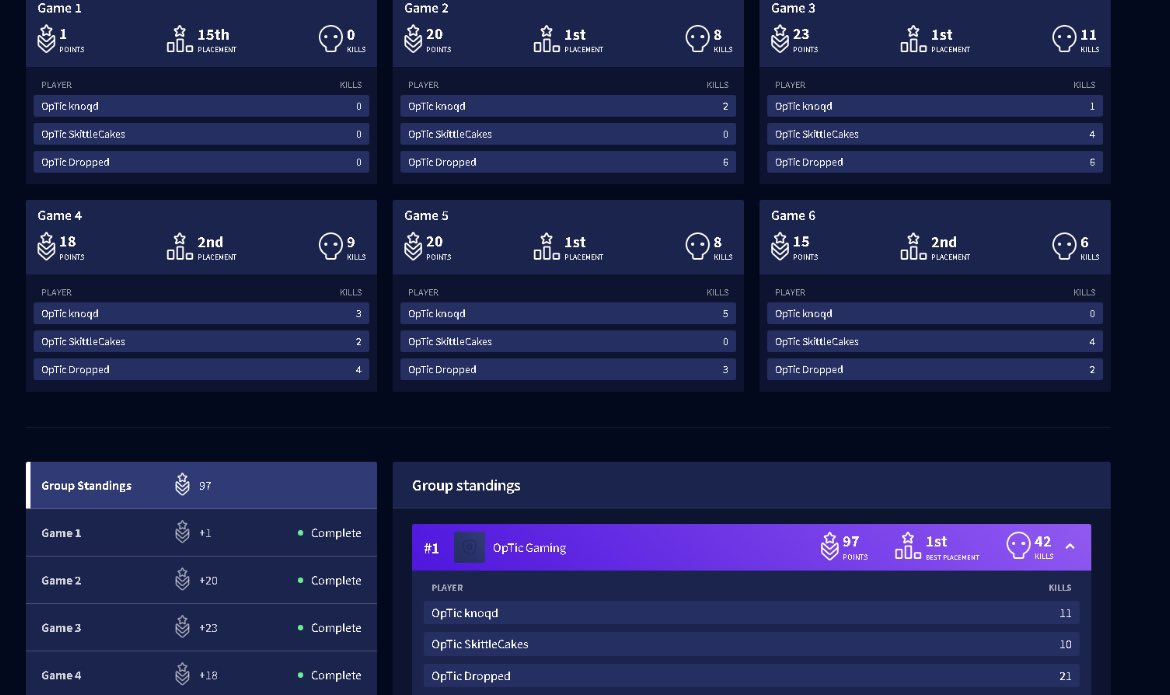The width and height of the screenshot is (1170, 695).
Task: Click the points badge icon in Game 6 card
Action: click(780, 246)
